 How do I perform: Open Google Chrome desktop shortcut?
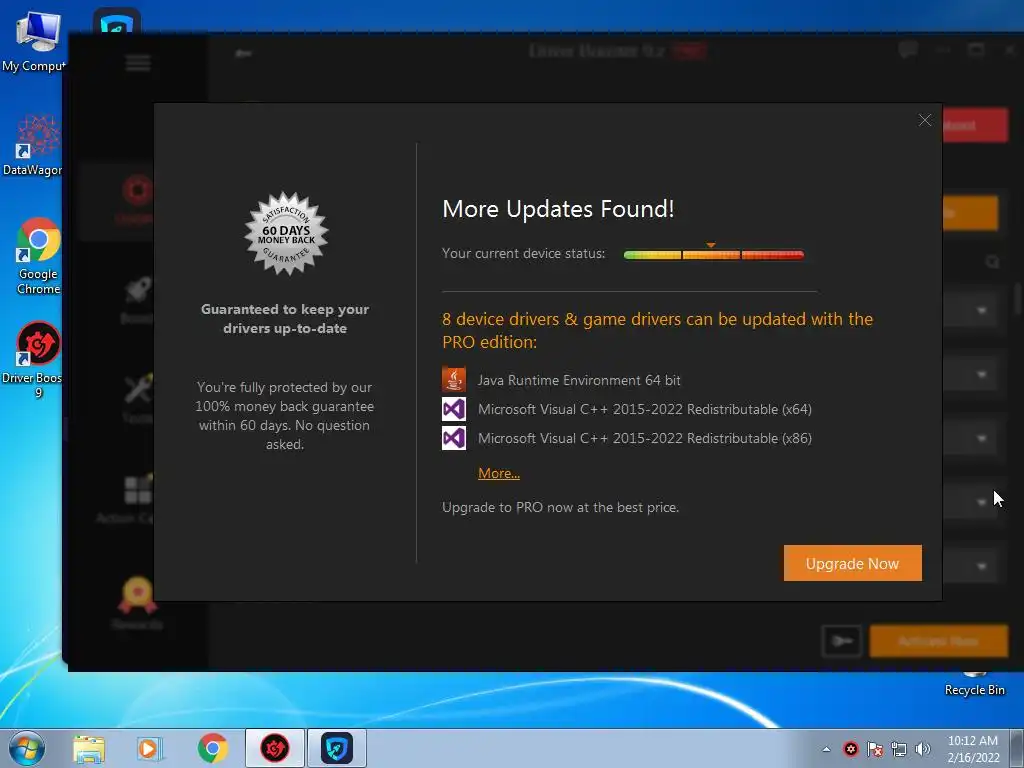[38, 256]
